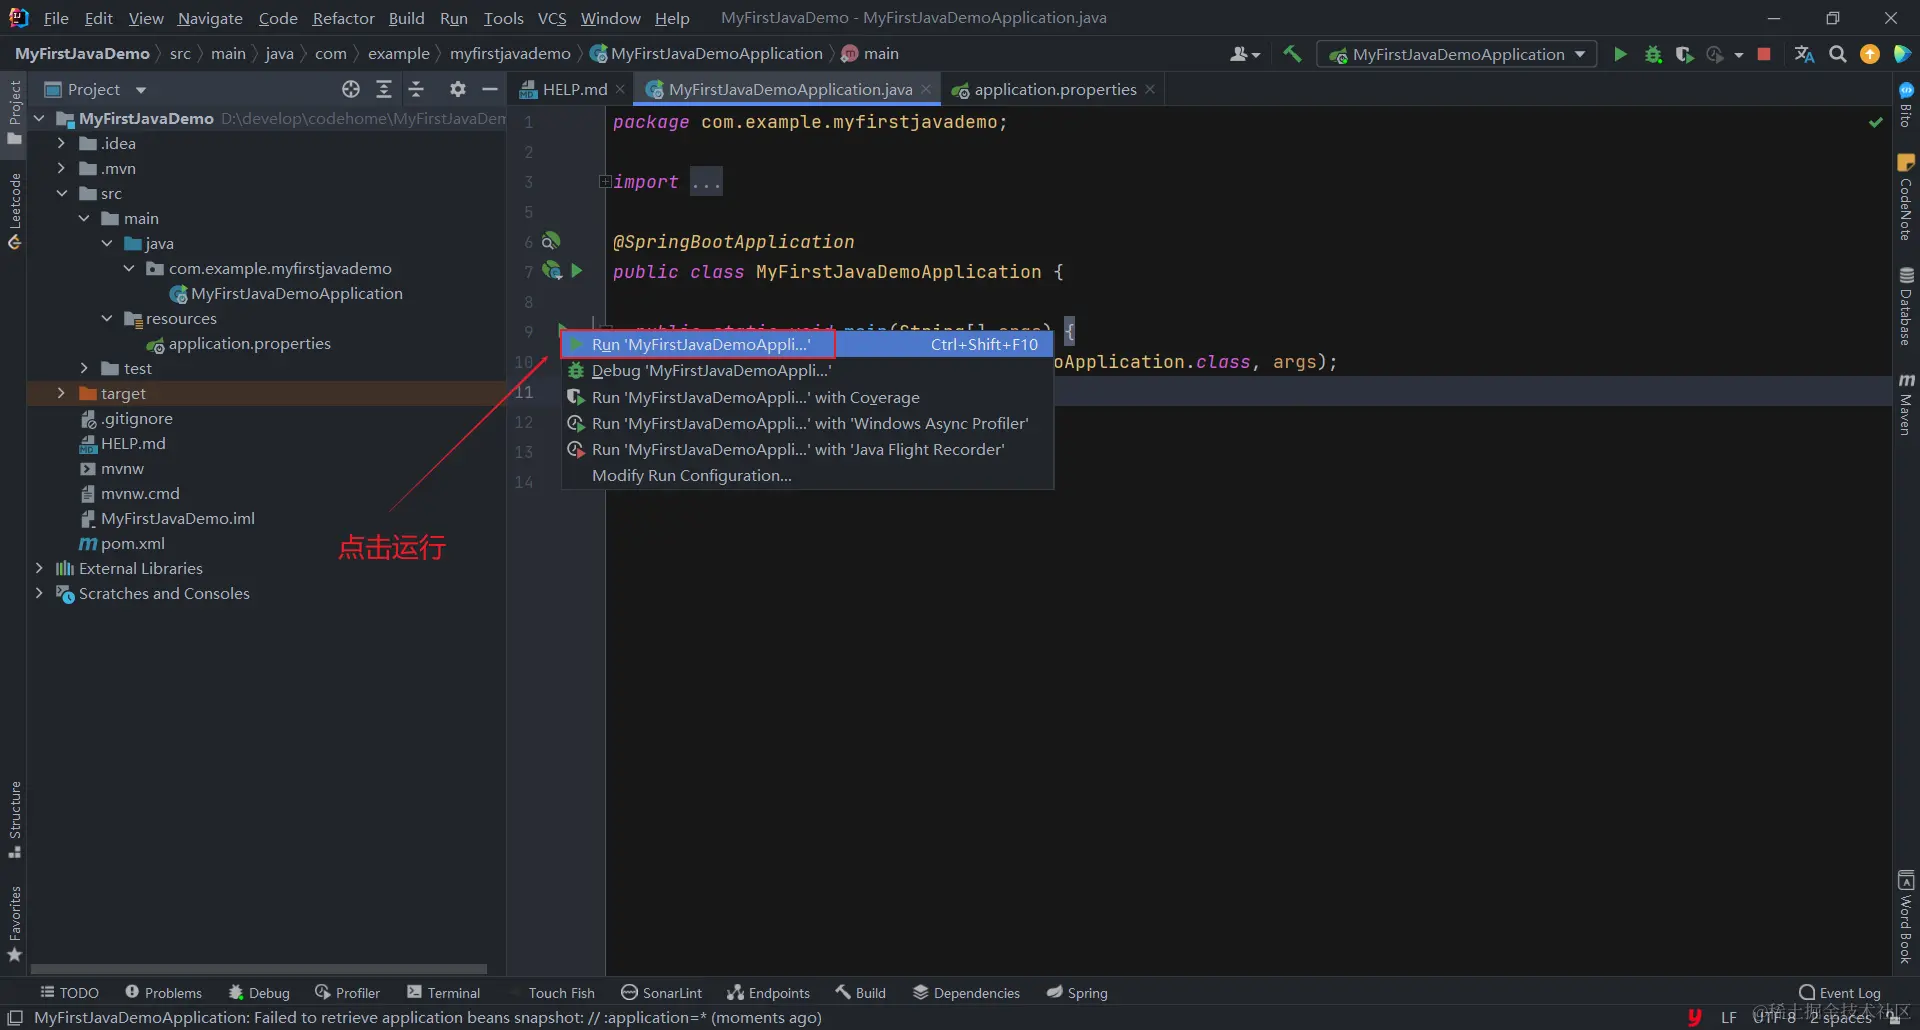Open the Translate plugin icon in the toolbar

pyautogui.click(x=1804, y=54)
